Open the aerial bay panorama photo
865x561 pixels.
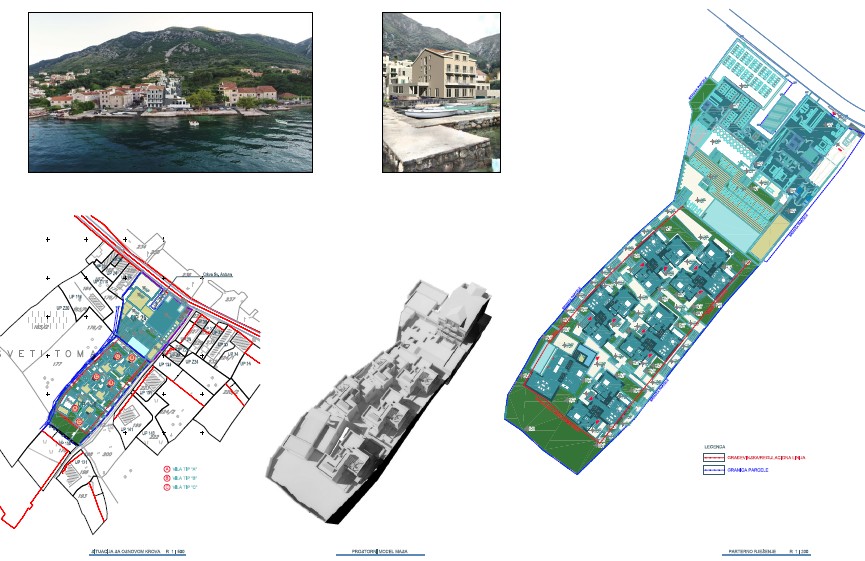pos(170,93)
